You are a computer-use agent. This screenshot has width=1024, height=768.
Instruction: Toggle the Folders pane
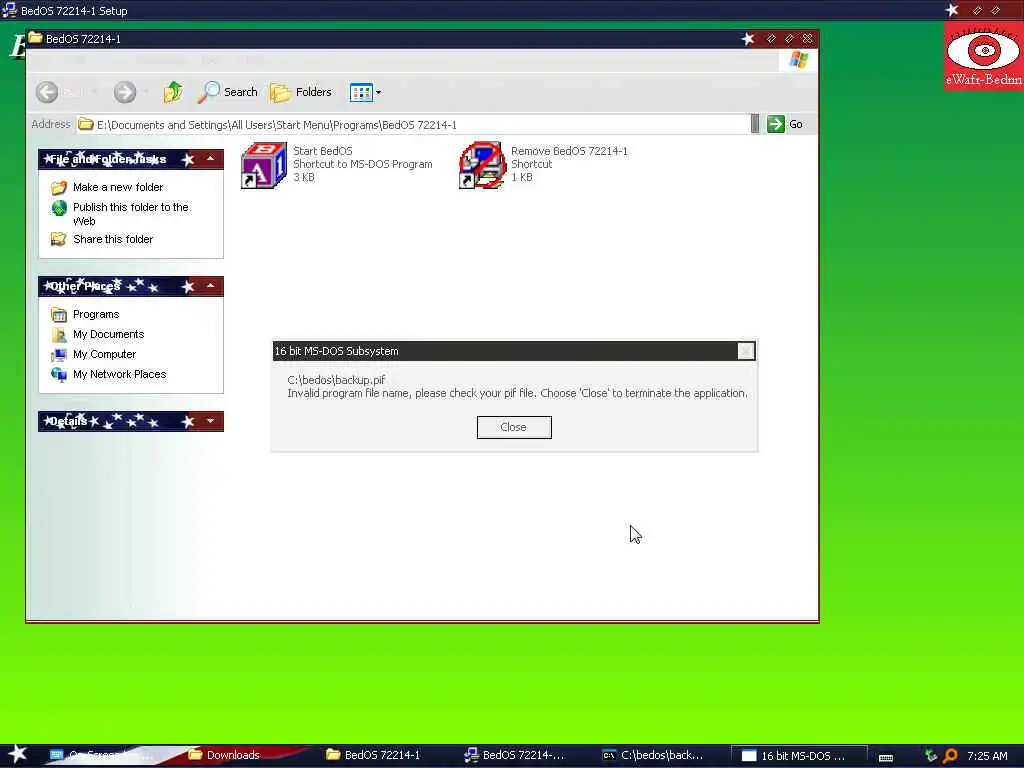[x=301, y=92]
